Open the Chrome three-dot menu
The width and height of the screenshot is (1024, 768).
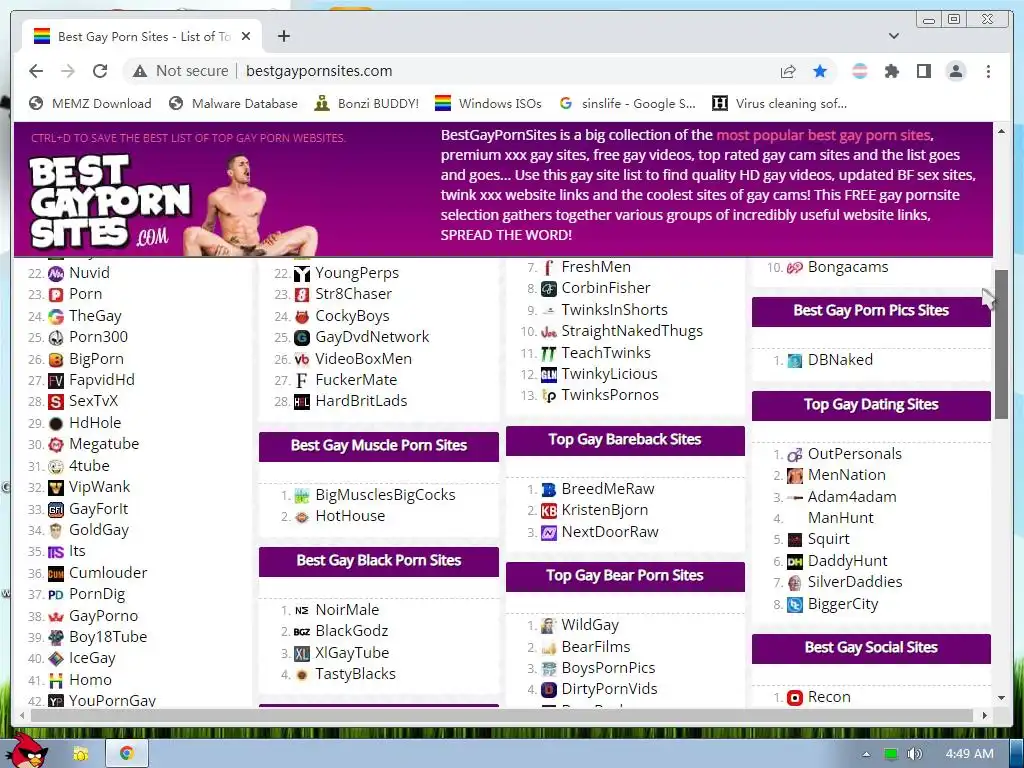pyautogui.click(x=988, y=71)
